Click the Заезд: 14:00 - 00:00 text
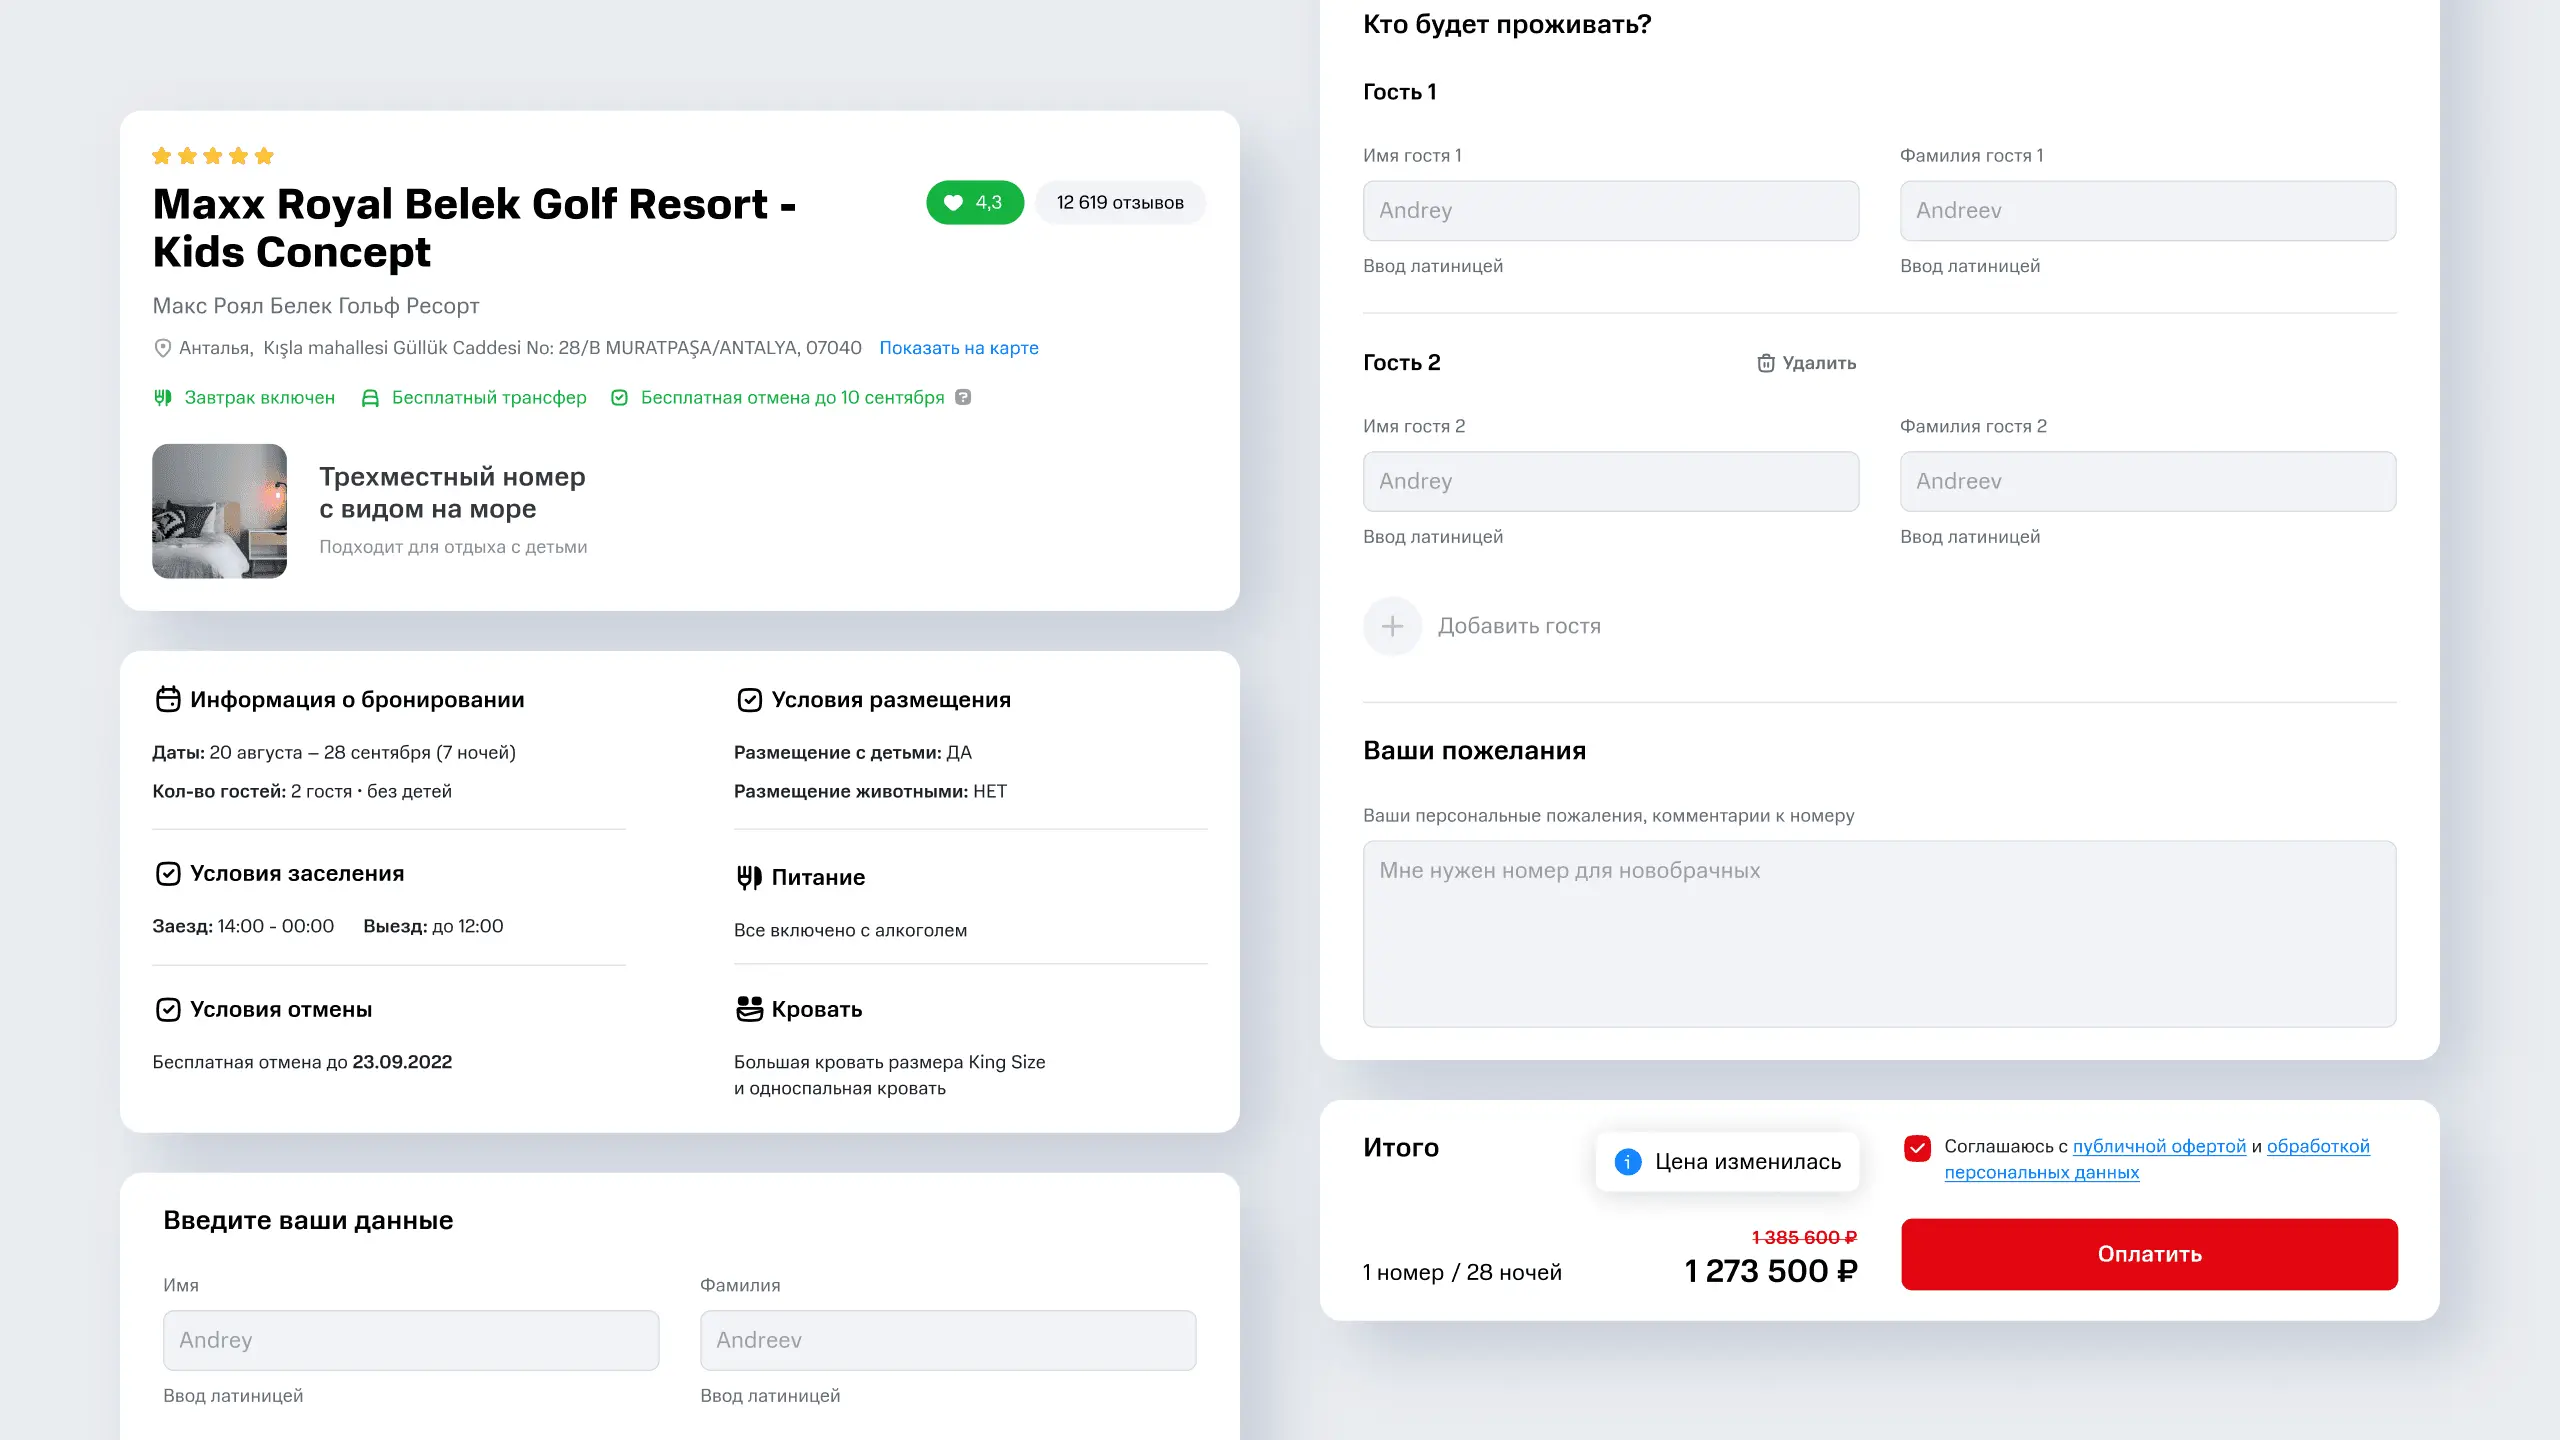This screenshot has height=1440, width=2560. point(243,927)
